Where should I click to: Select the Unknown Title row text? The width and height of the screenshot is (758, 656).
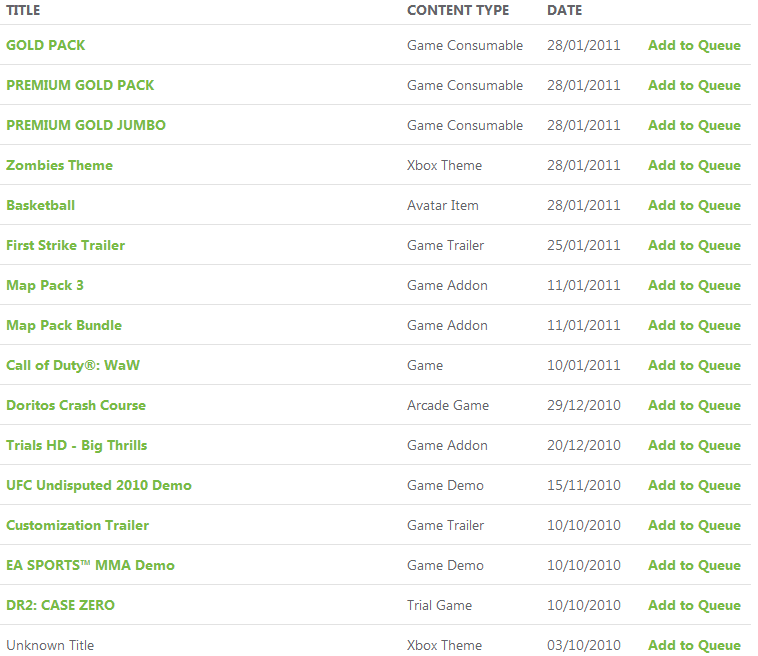[x=50, y=645]
